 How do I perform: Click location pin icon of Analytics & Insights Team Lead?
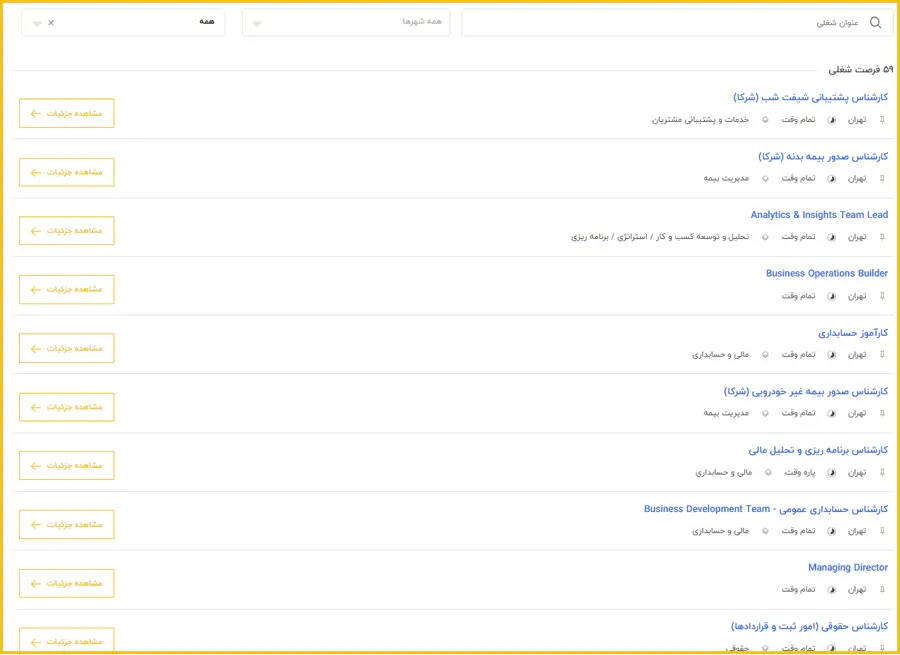tap(882, 237)
